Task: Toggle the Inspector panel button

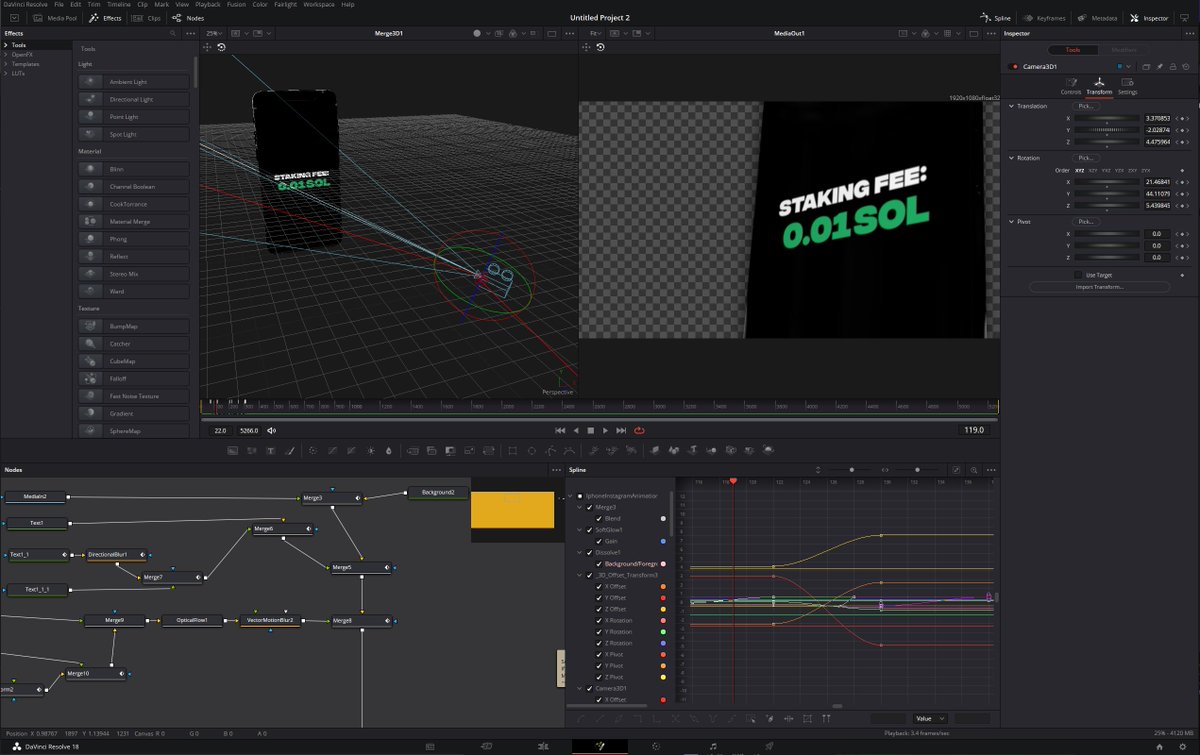Action: pyautogui.click(x=1150, y=18)
